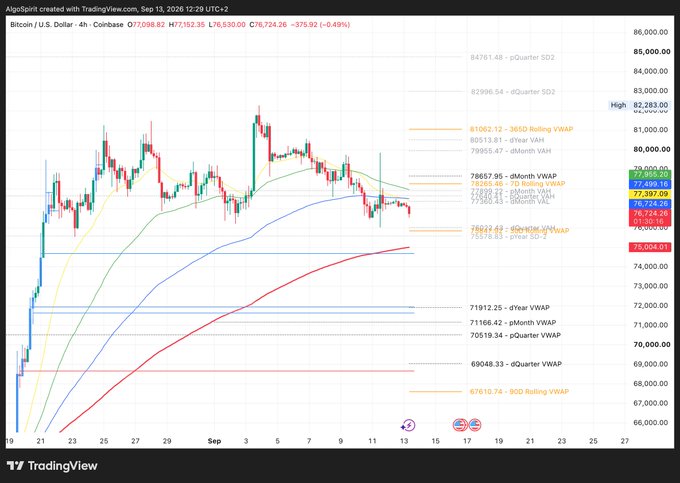Click the 80,000.00 price axis tick
Viewport: 680px width, 483px height.
tap(651, 149)
